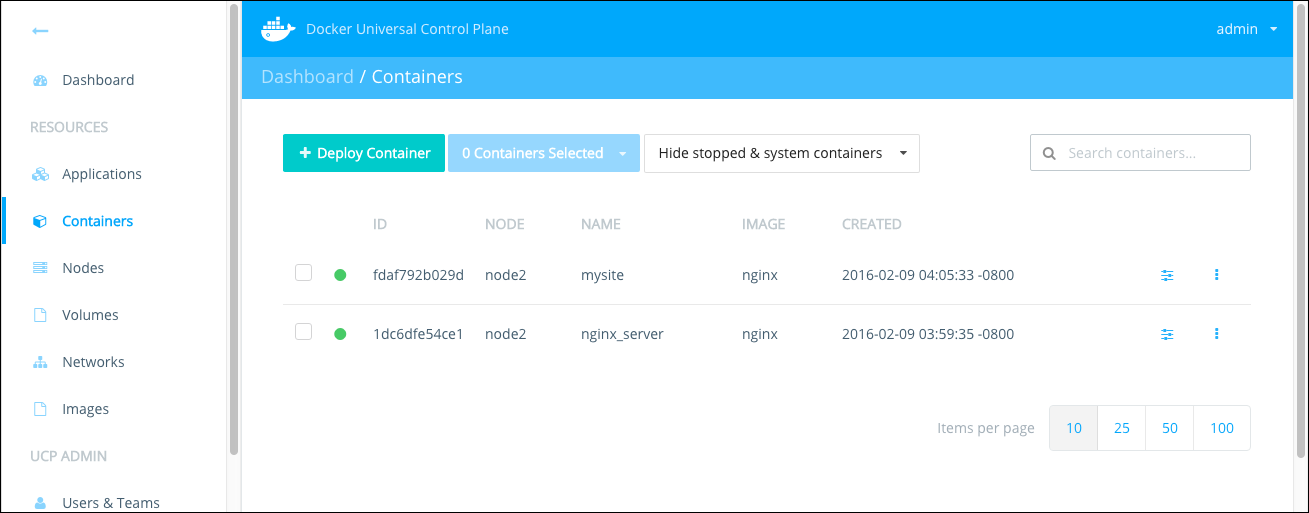Set items per page to 25
Image resolution: width=1309 pixels, height=513 pixels.
pos(1122,428)
